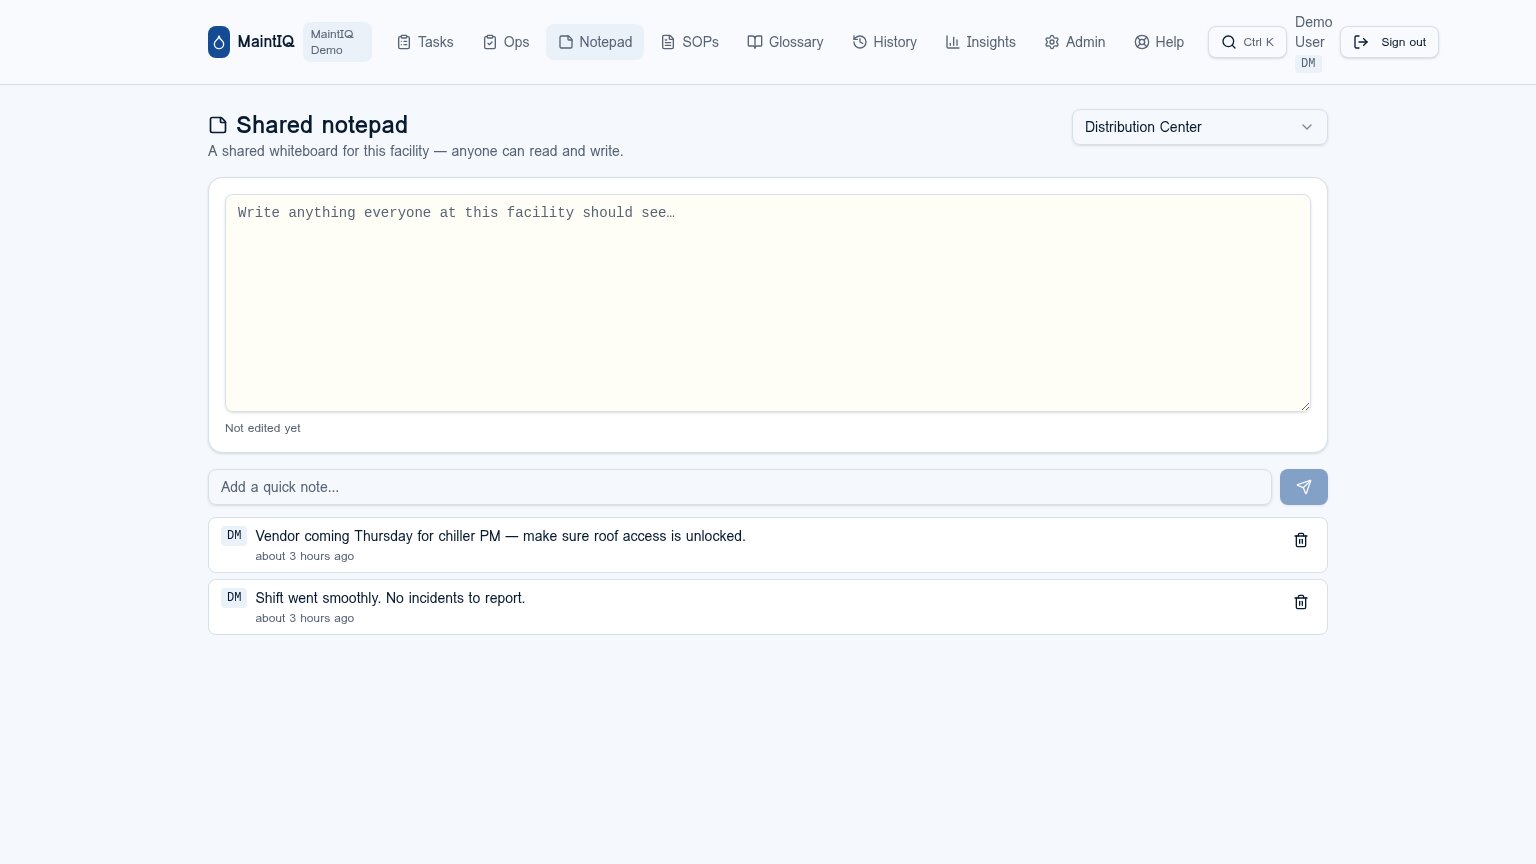Open the Distribution Center facility dropdown
This screenshot has height=864, width=1536.
click(1199, 127)
